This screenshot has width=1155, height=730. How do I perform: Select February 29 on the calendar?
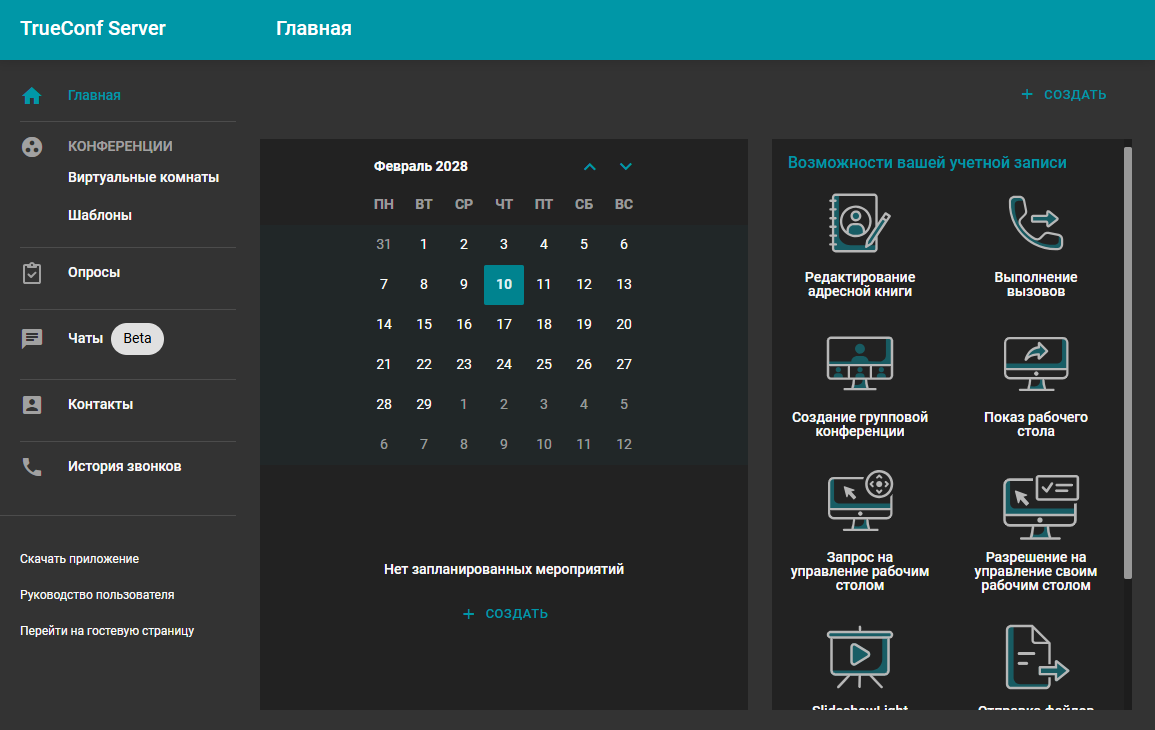pyautogui.click(x=424, y=404)
